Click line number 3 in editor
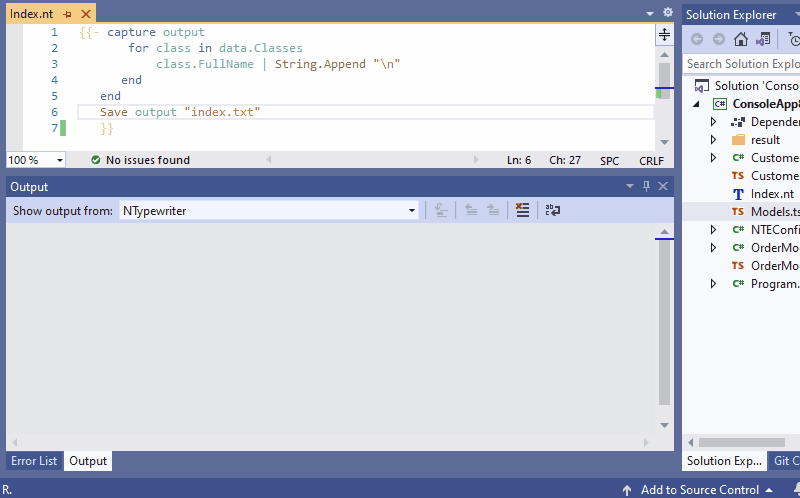 click(55, 64)
